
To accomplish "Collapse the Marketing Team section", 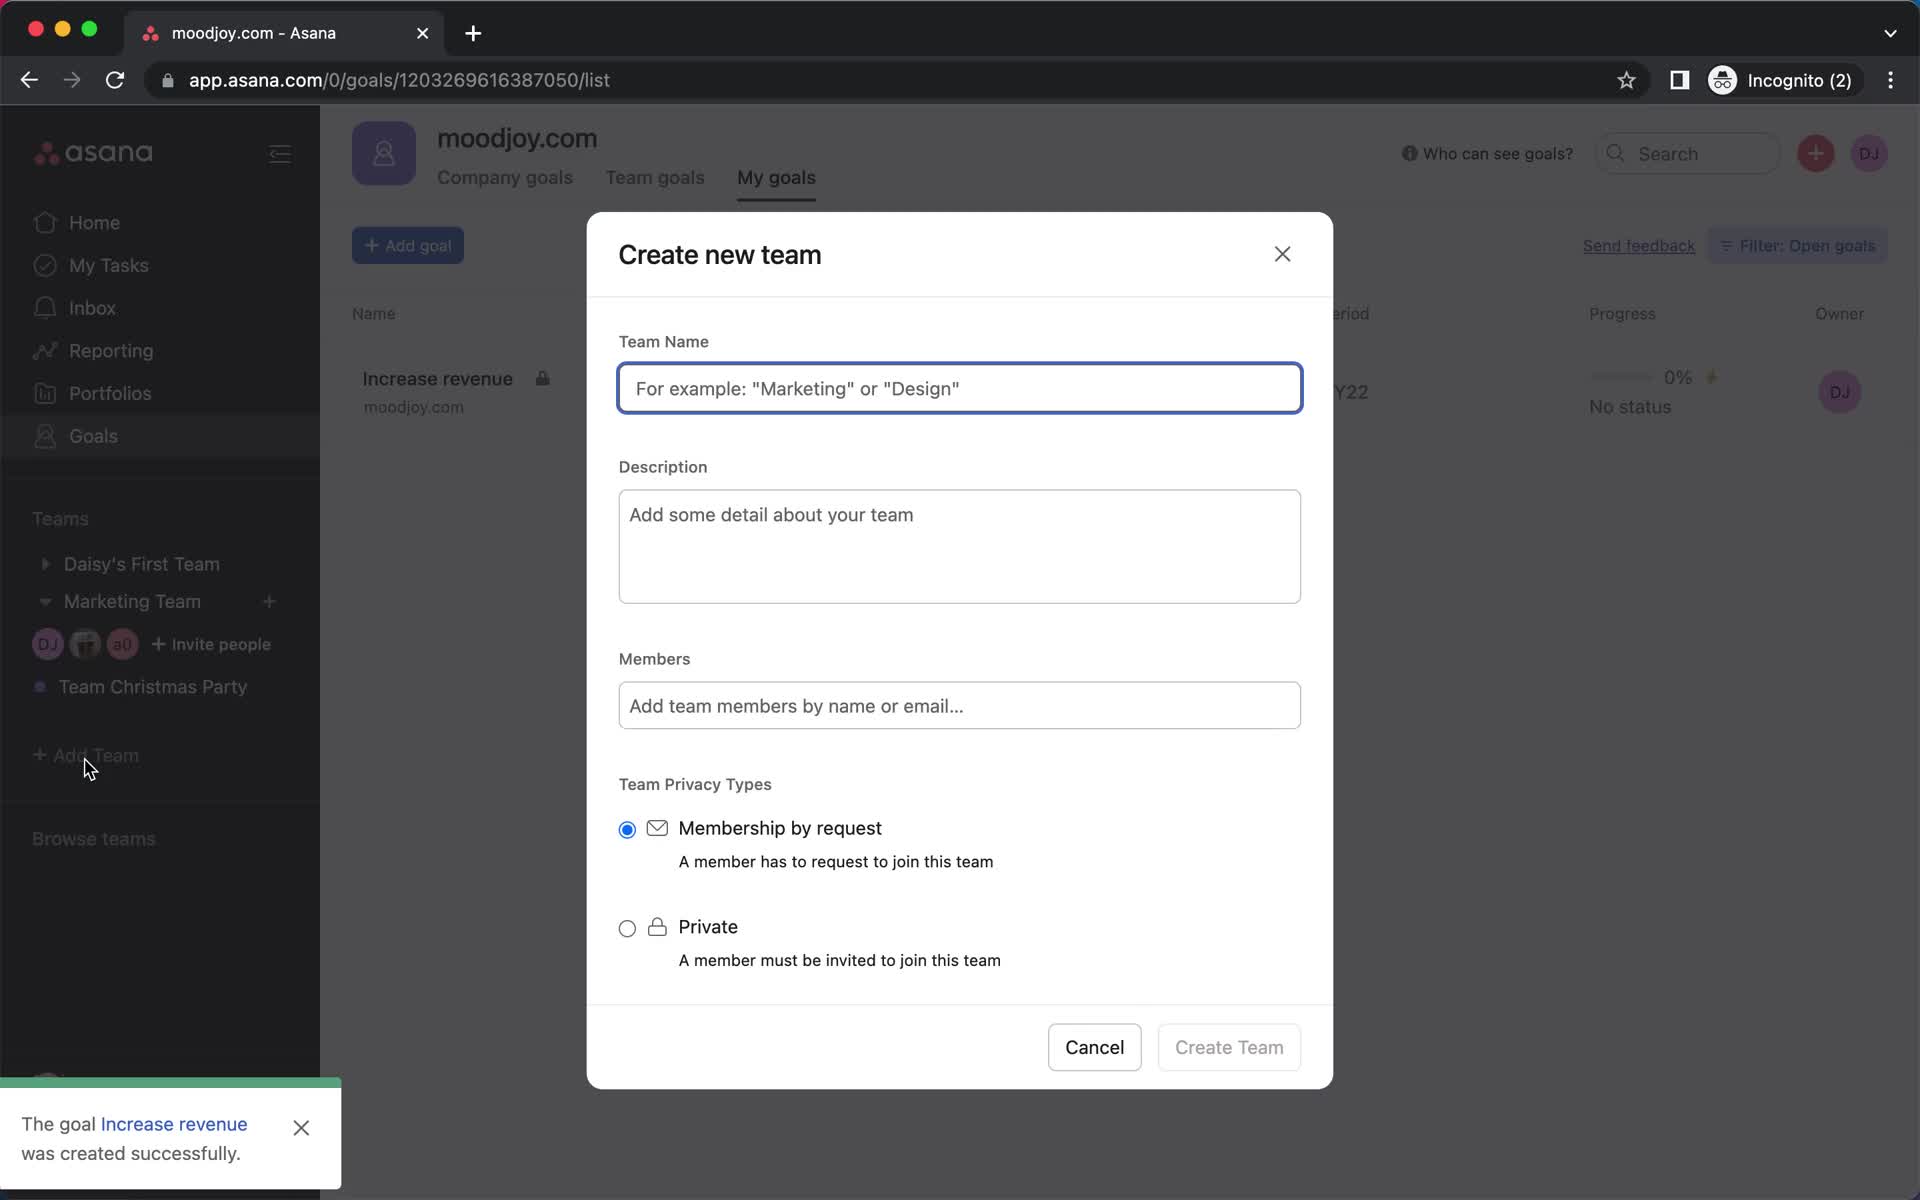I will tap(45, 602).
